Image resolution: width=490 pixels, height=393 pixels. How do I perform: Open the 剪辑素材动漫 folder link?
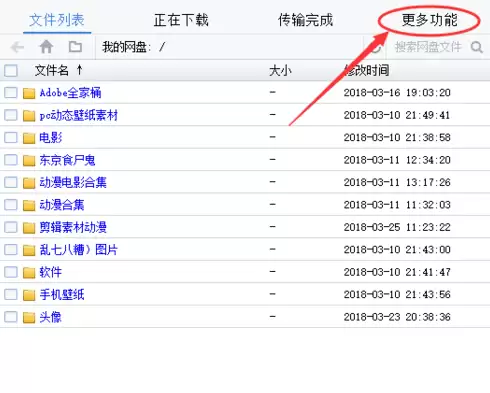73,227
